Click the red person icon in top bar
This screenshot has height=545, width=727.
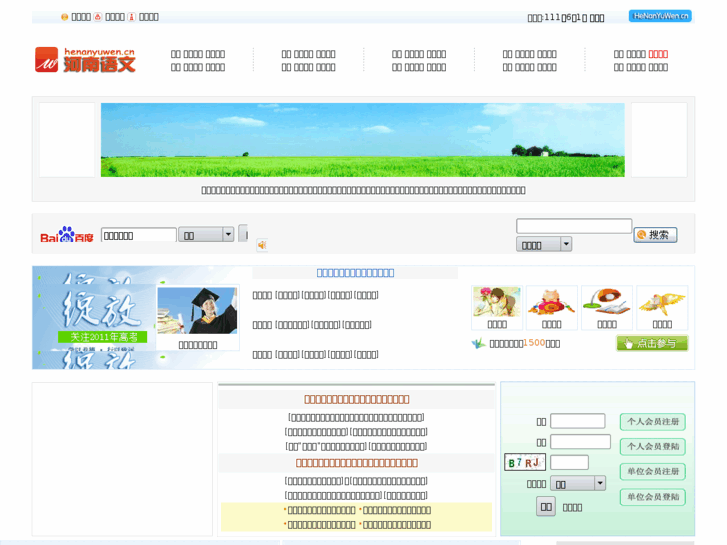132,17
